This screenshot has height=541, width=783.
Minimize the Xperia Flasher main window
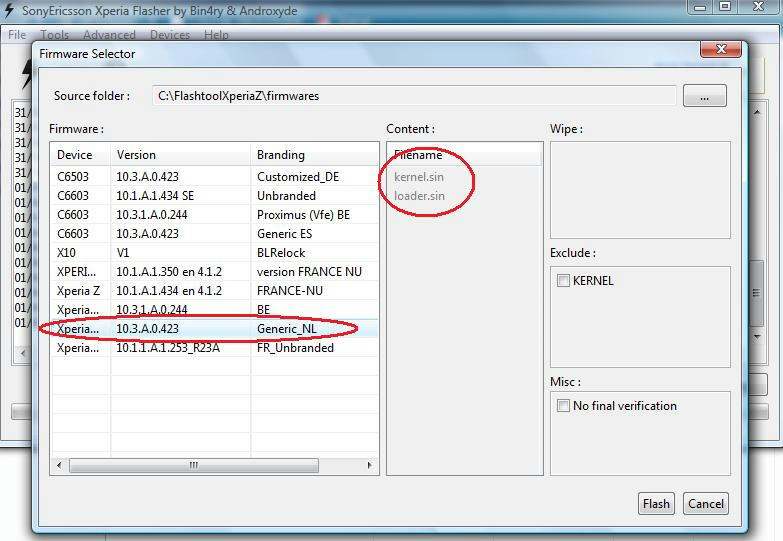[x=701, y=7]
